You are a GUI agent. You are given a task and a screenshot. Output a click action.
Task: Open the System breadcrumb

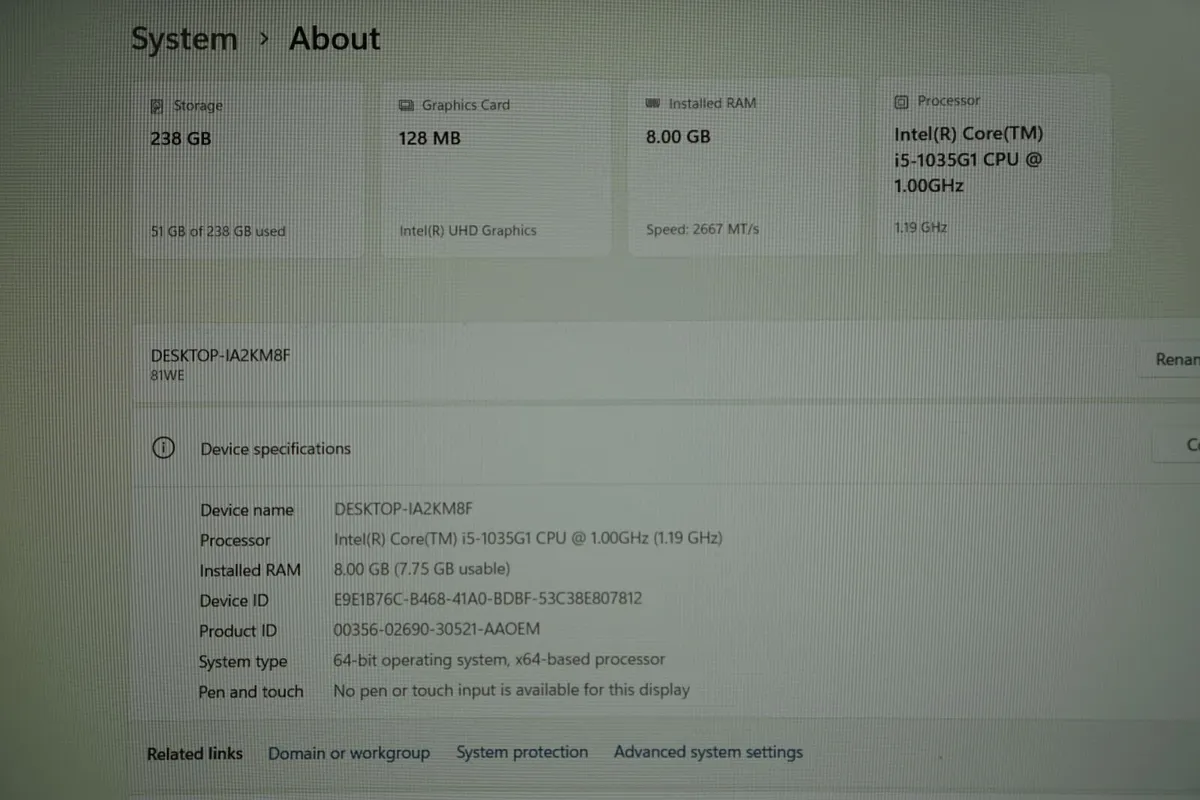184,38
